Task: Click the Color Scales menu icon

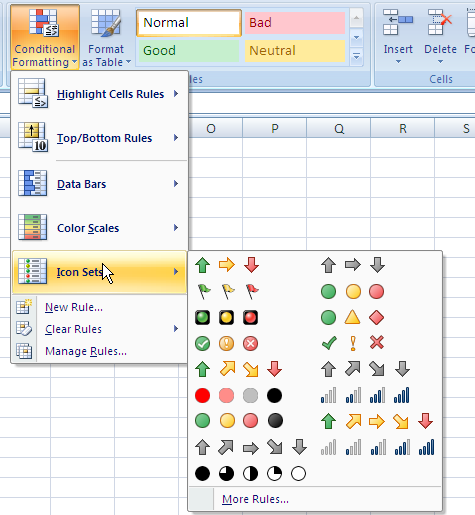Action: [x=33, y=227]
